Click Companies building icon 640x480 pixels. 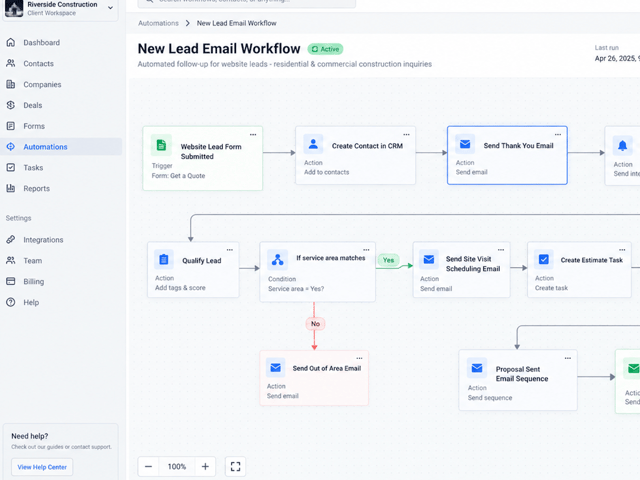pos(11,84)
